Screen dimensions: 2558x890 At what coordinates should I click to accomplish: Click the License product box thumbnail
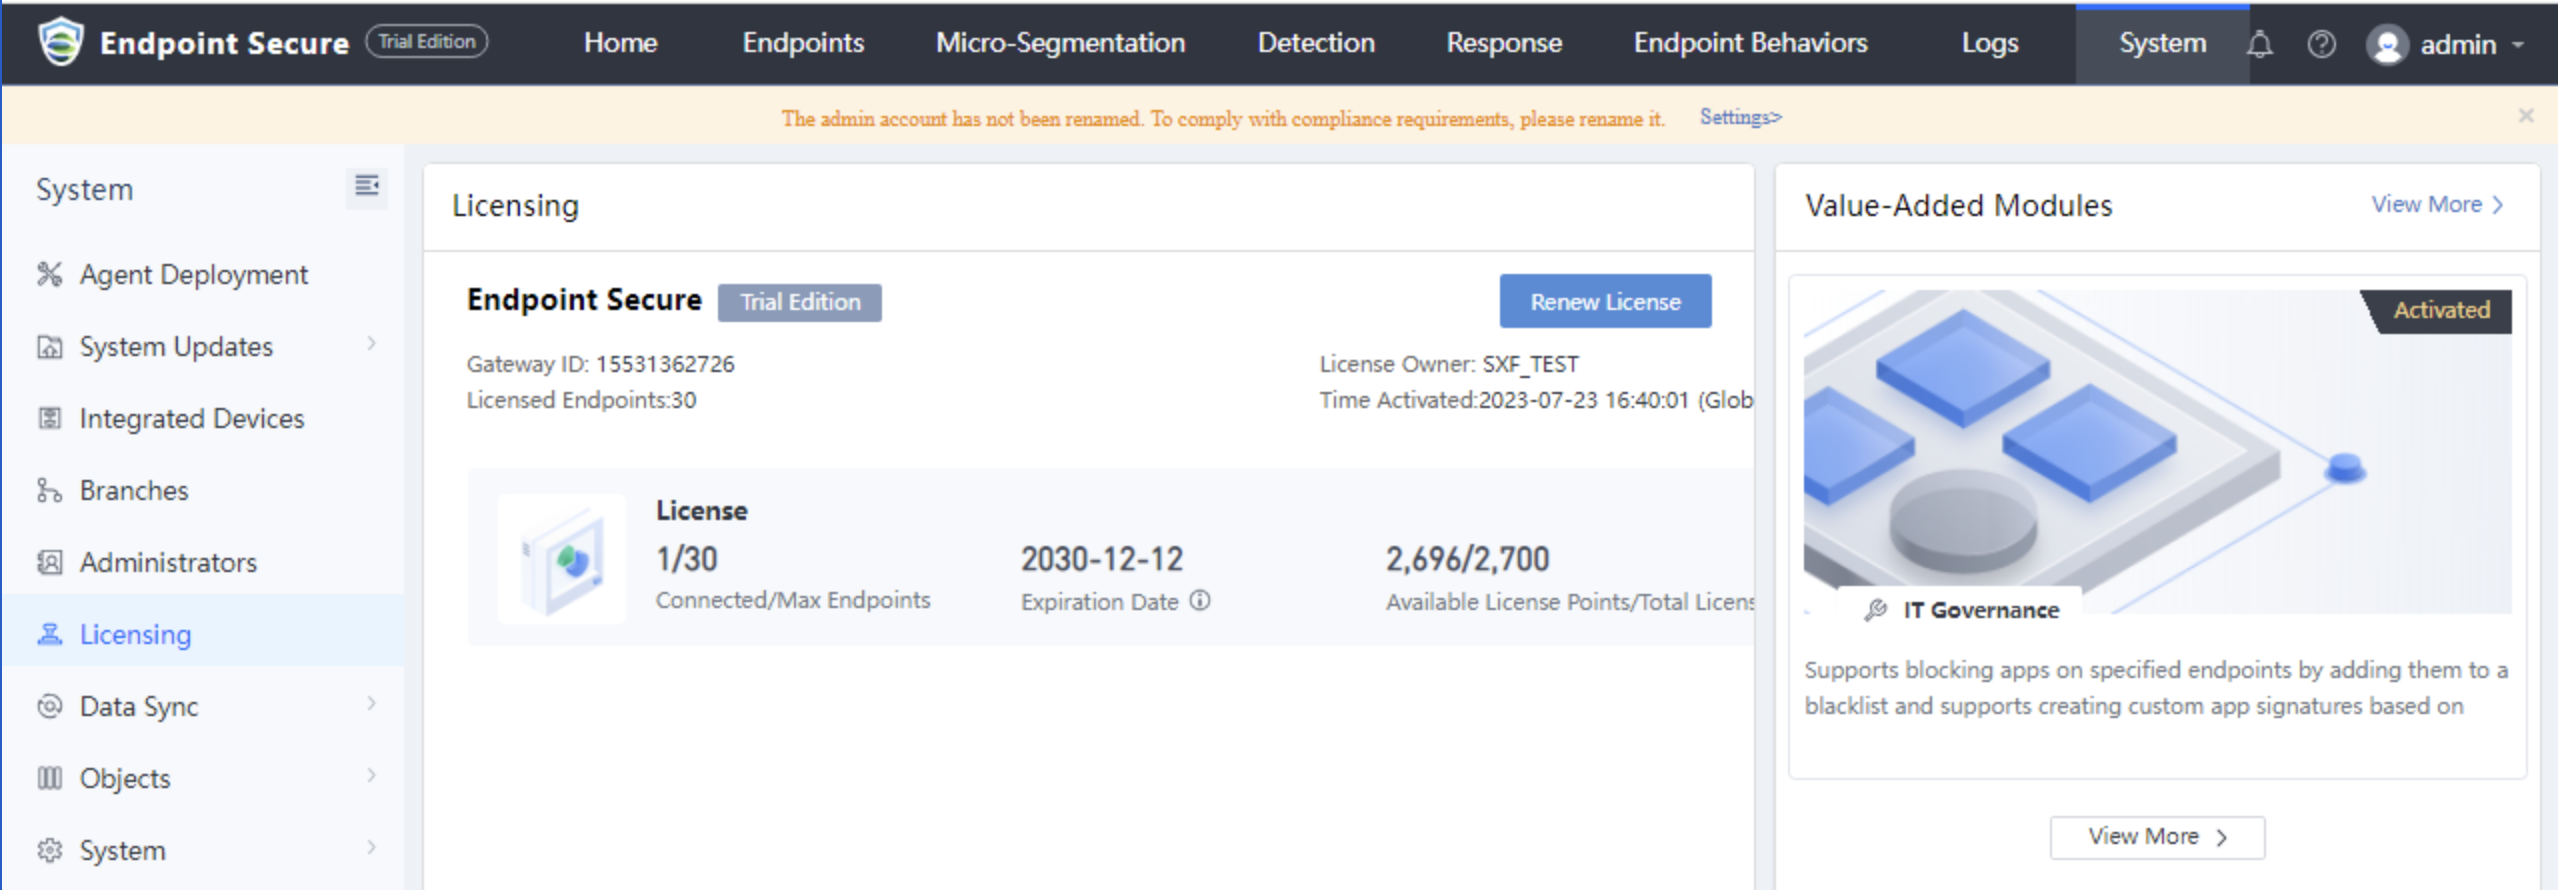click(x=562, y=559)
